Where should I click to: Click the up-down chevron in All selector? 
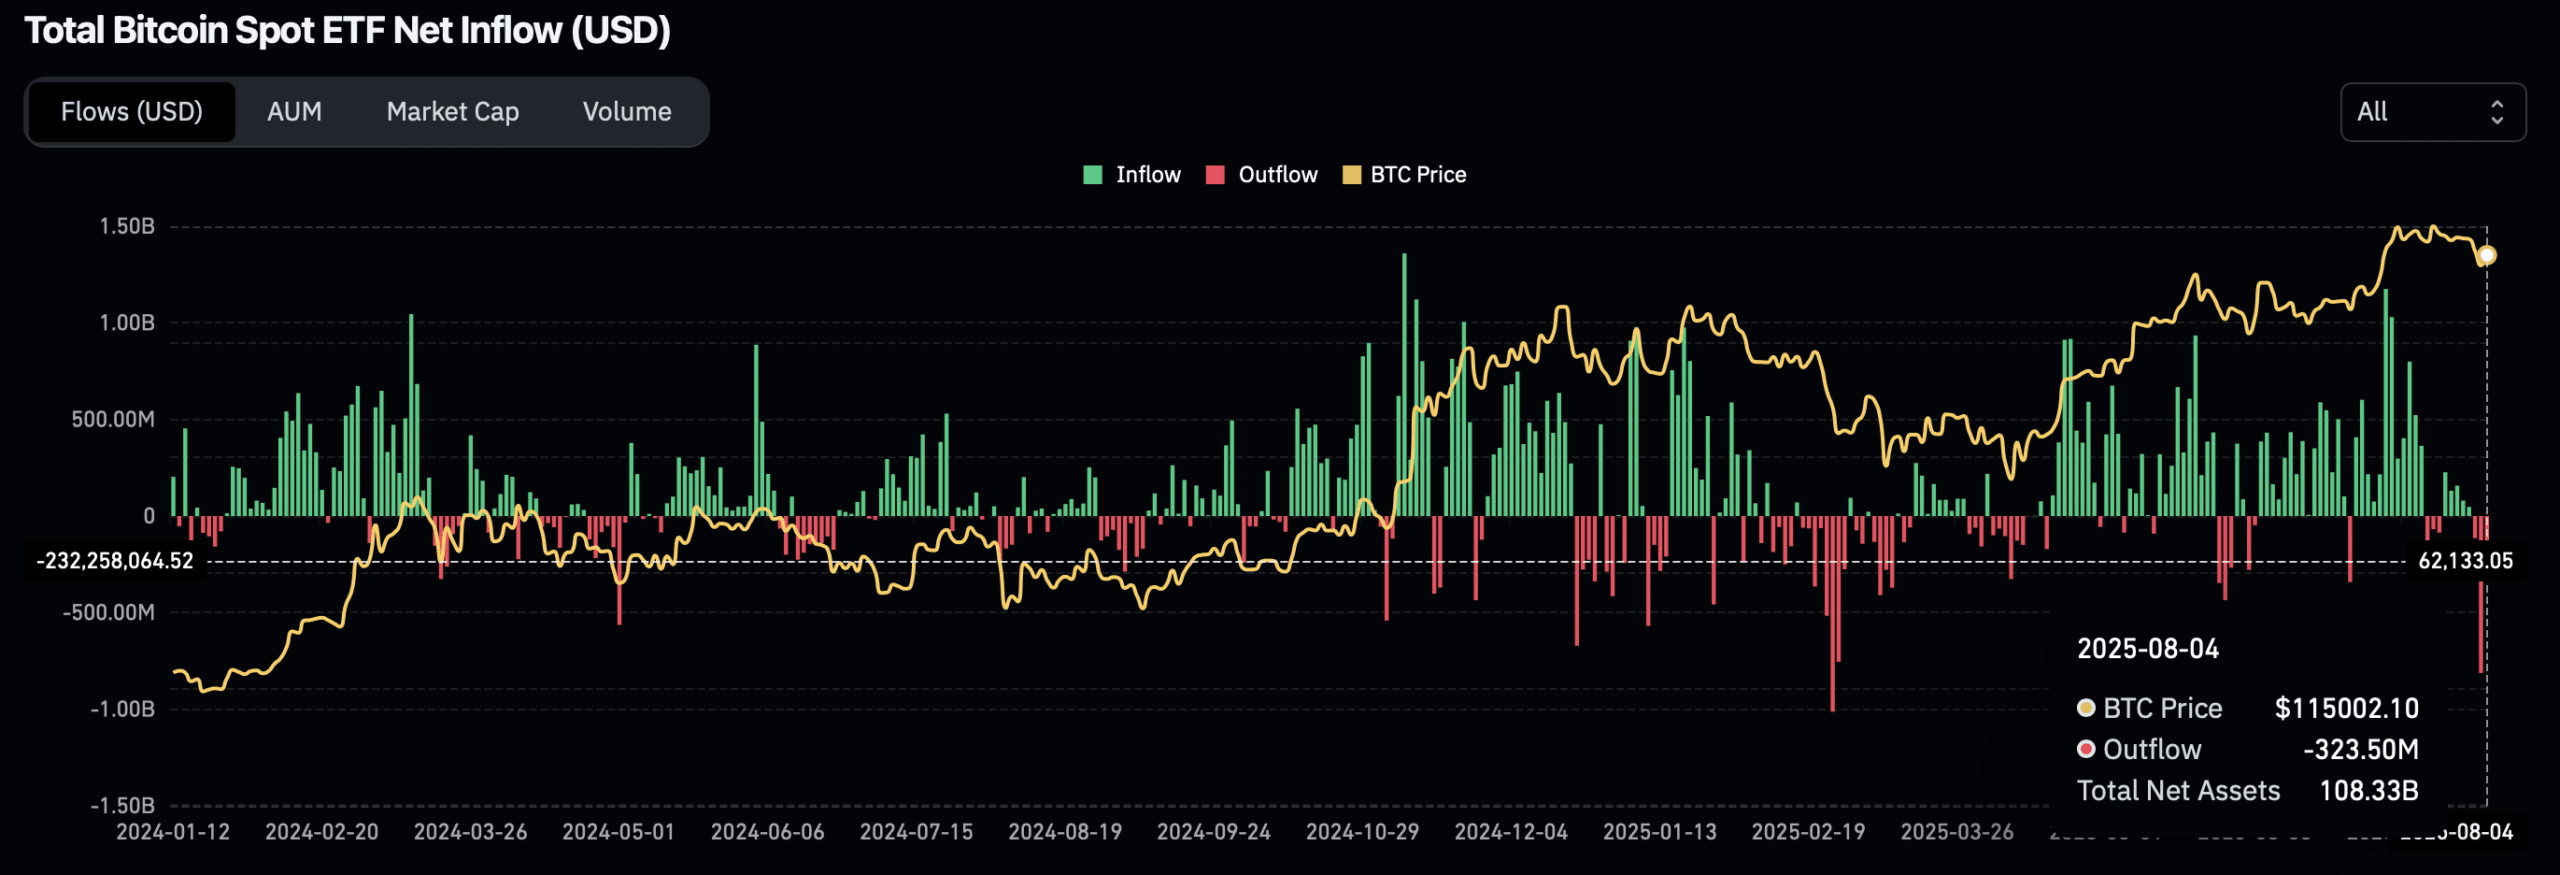coord(2497,112)
